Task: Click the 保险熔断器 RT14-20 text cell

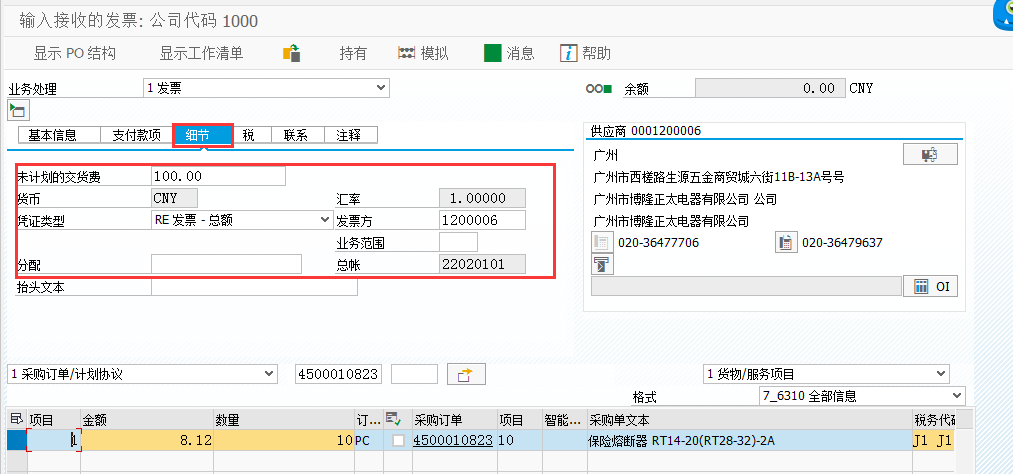Action: [749, 440]
